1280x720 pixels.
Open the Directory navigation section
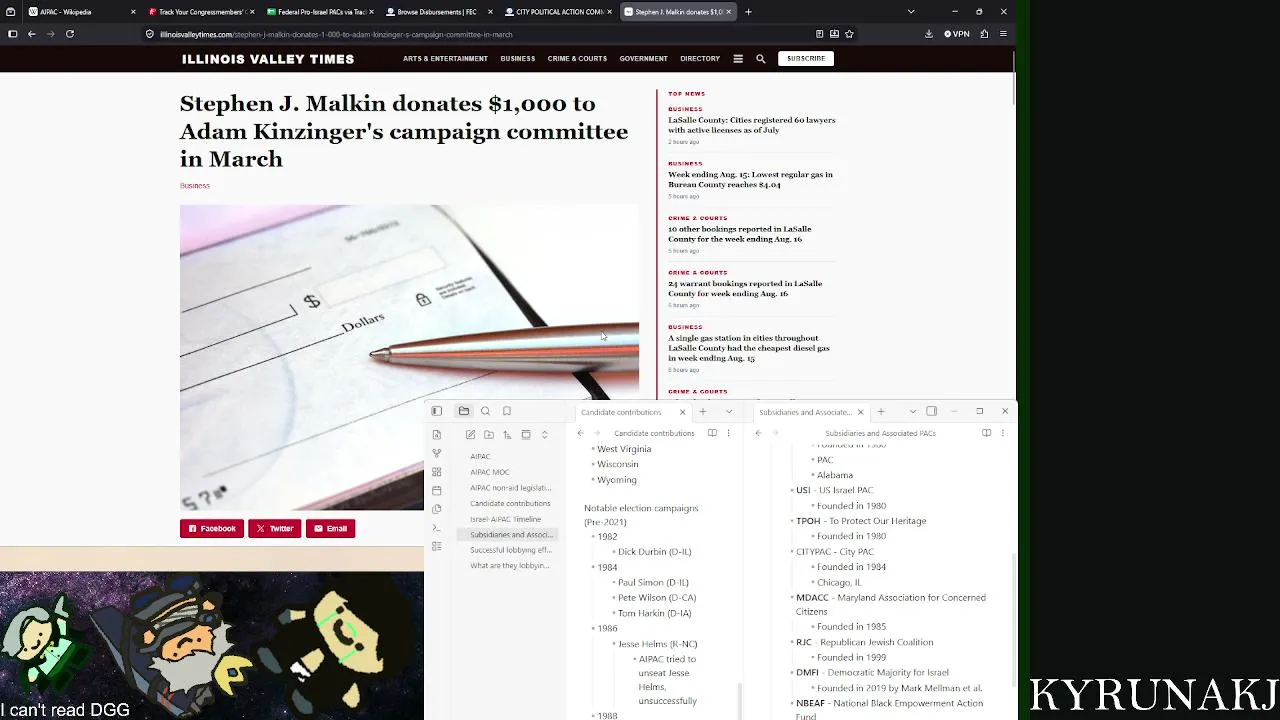click(x=700, y=59)
